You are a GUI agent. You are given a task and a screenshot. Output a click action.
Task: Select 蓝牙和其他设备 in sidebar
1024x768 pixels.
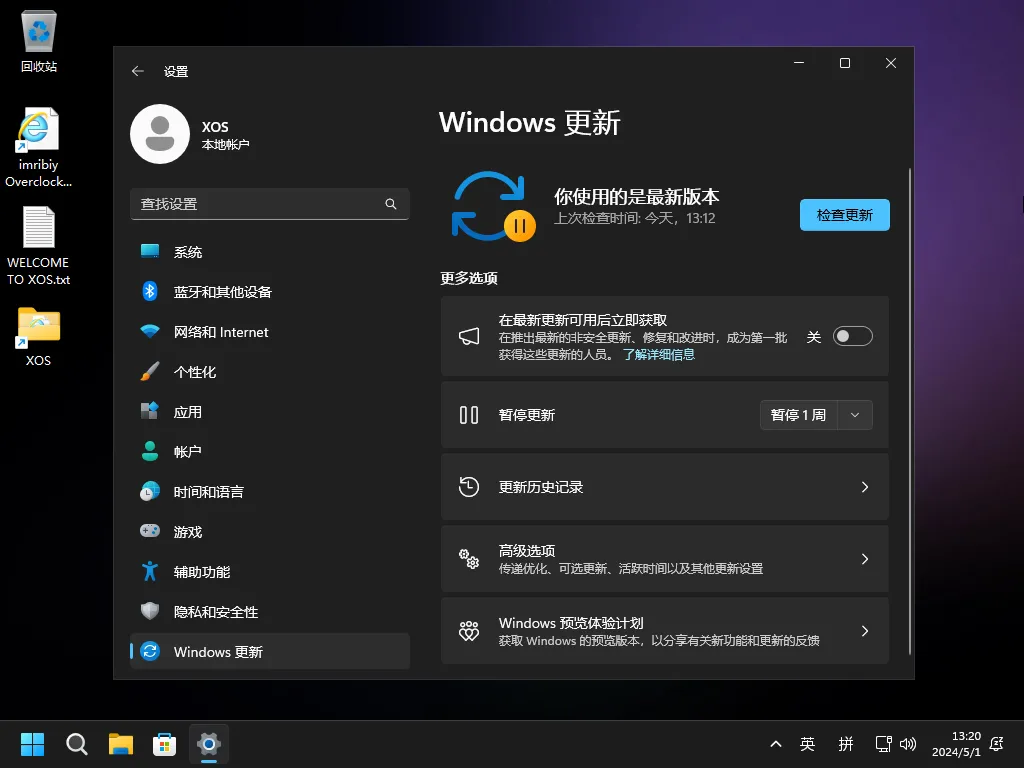pos(225,291)
